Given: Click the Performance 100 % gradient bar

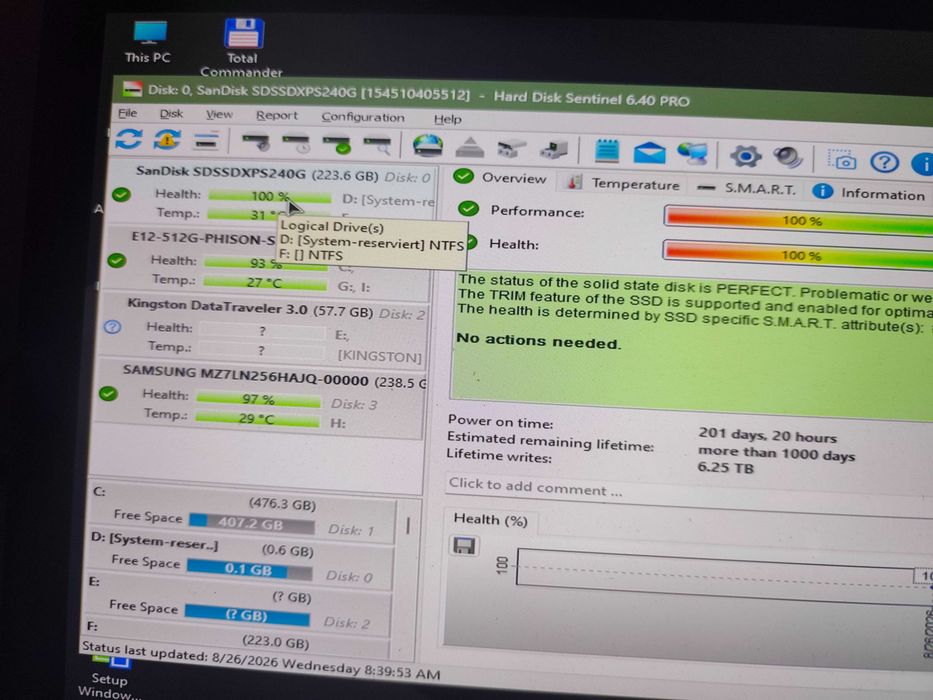Looking at the screenshot, I should click(x=799, y=220).
